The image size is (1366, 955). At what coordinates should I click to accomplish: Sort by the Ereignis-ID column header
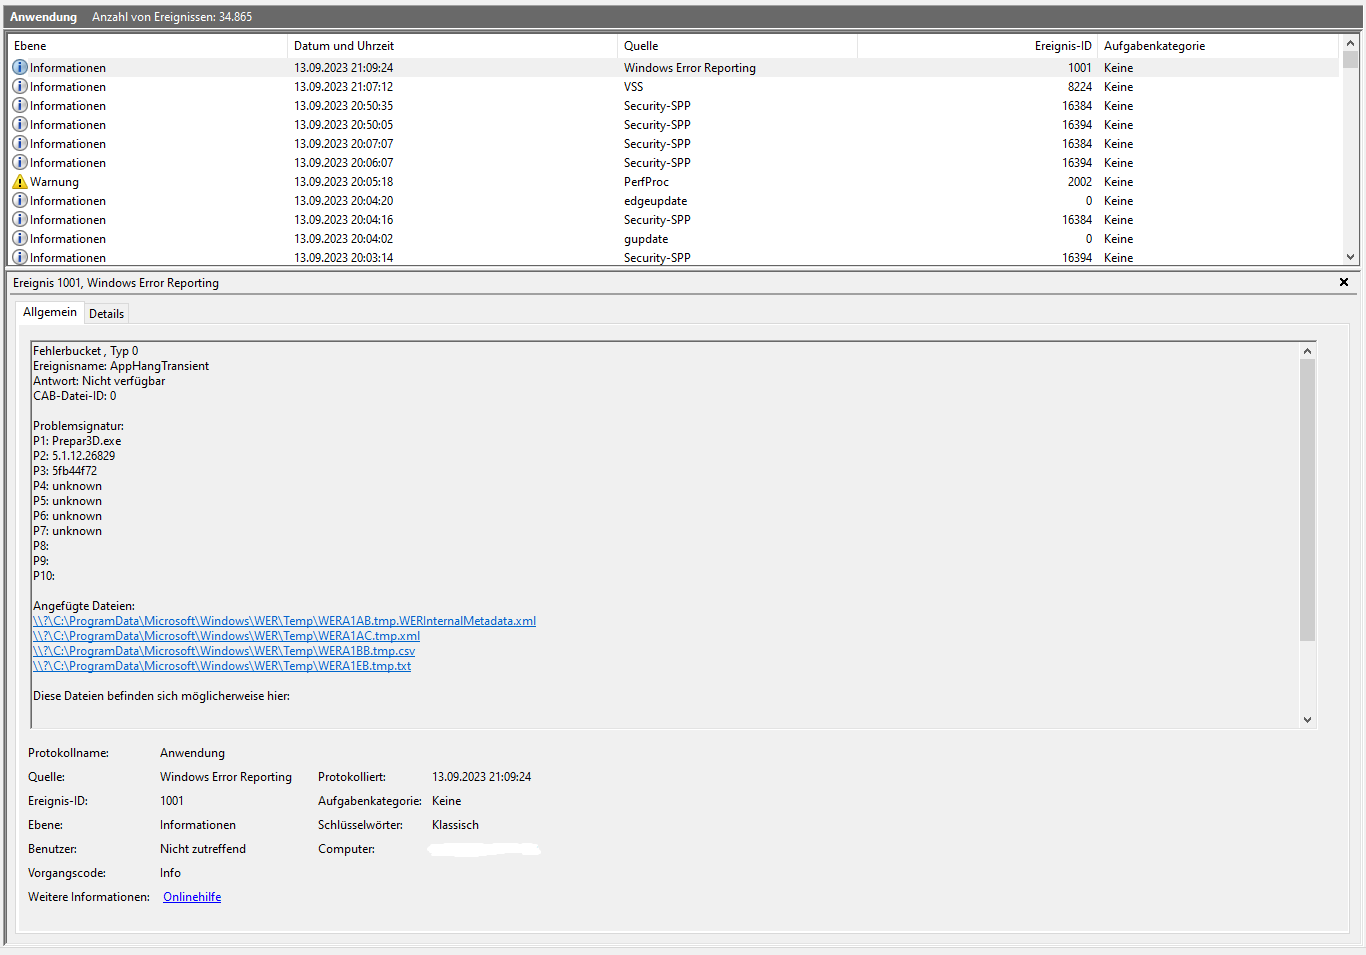(x=977, y=46)
